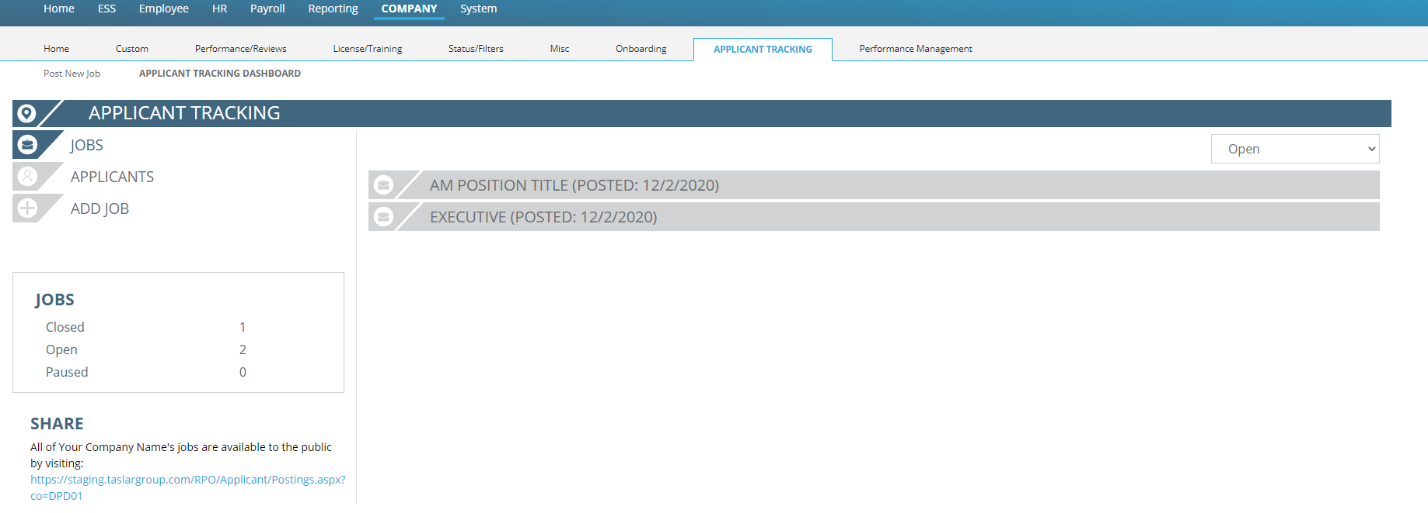Click the Paused count value 0
1428x513 pixels.
(x=242, y=372)
